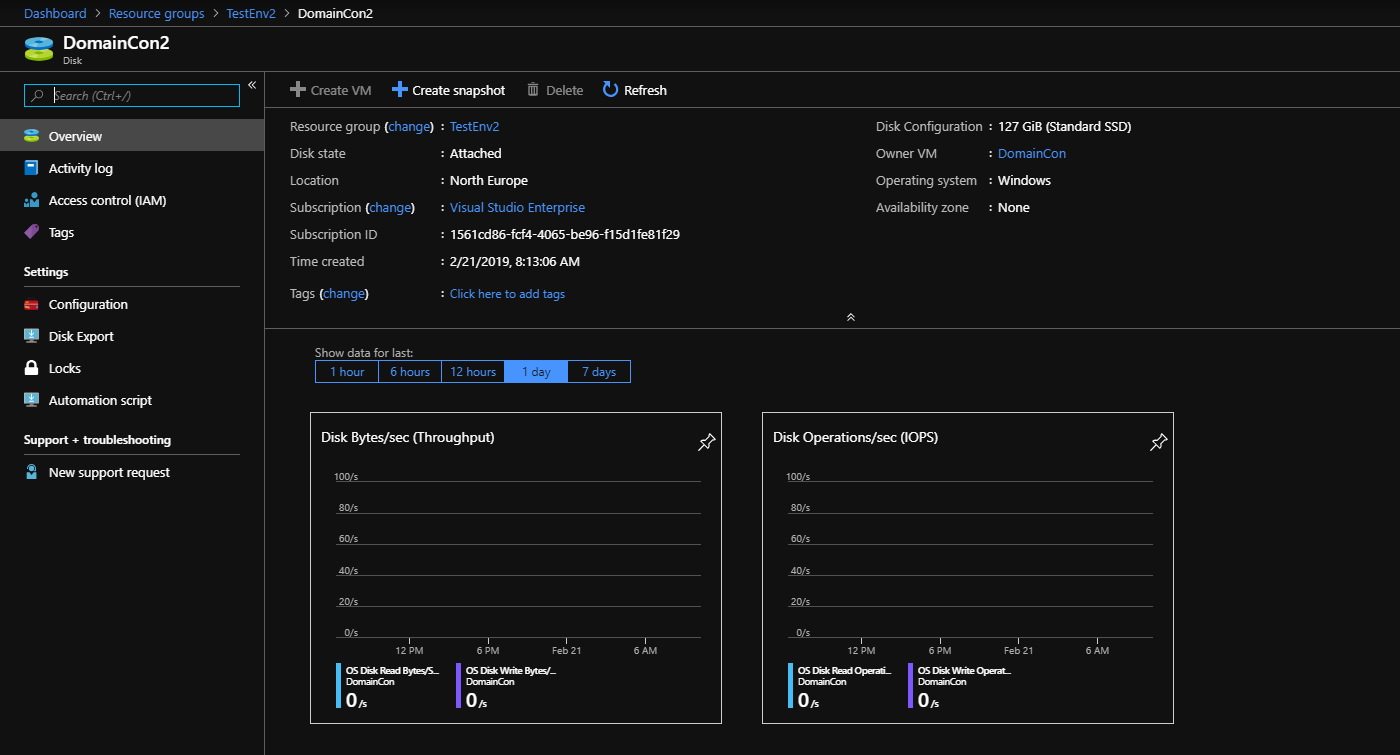Click the Disk Export monitor icon
This screenshot has width=1400, height=755.
(31, 336)
